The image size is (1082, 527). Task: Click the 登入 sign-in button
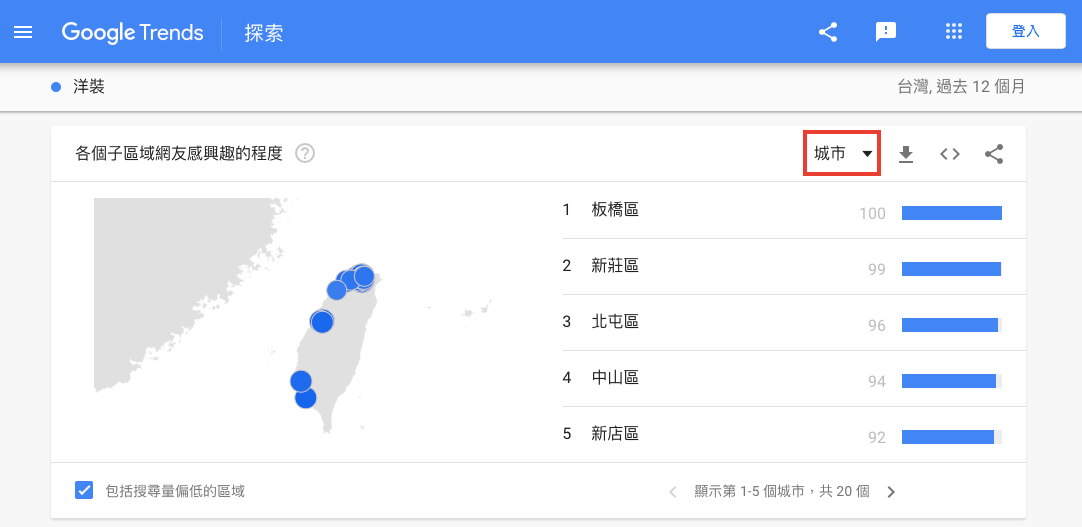point(1025,32)
